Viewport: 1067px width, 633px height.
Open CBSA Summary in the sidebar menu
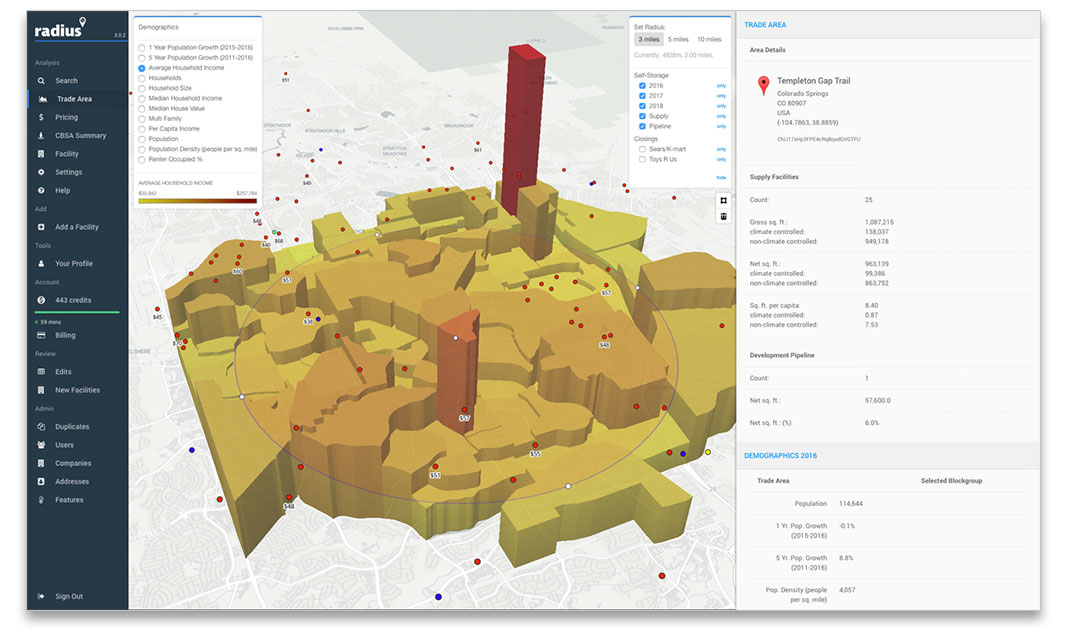[80, 136]
